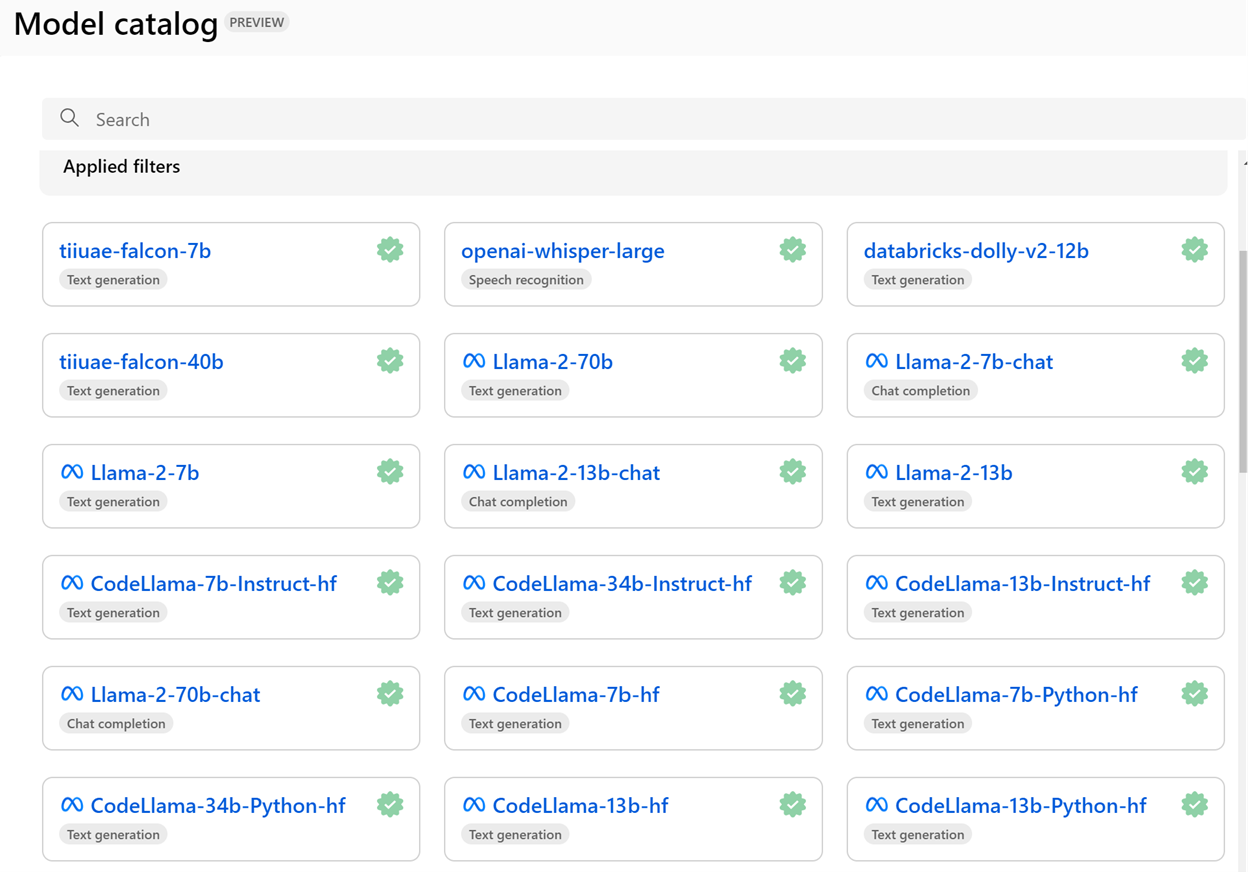Click Meta logo beside CodeLlama-13b-Python-hf
The height and width of the screenshot is (872, 1248).
click(x=876, y=805)
